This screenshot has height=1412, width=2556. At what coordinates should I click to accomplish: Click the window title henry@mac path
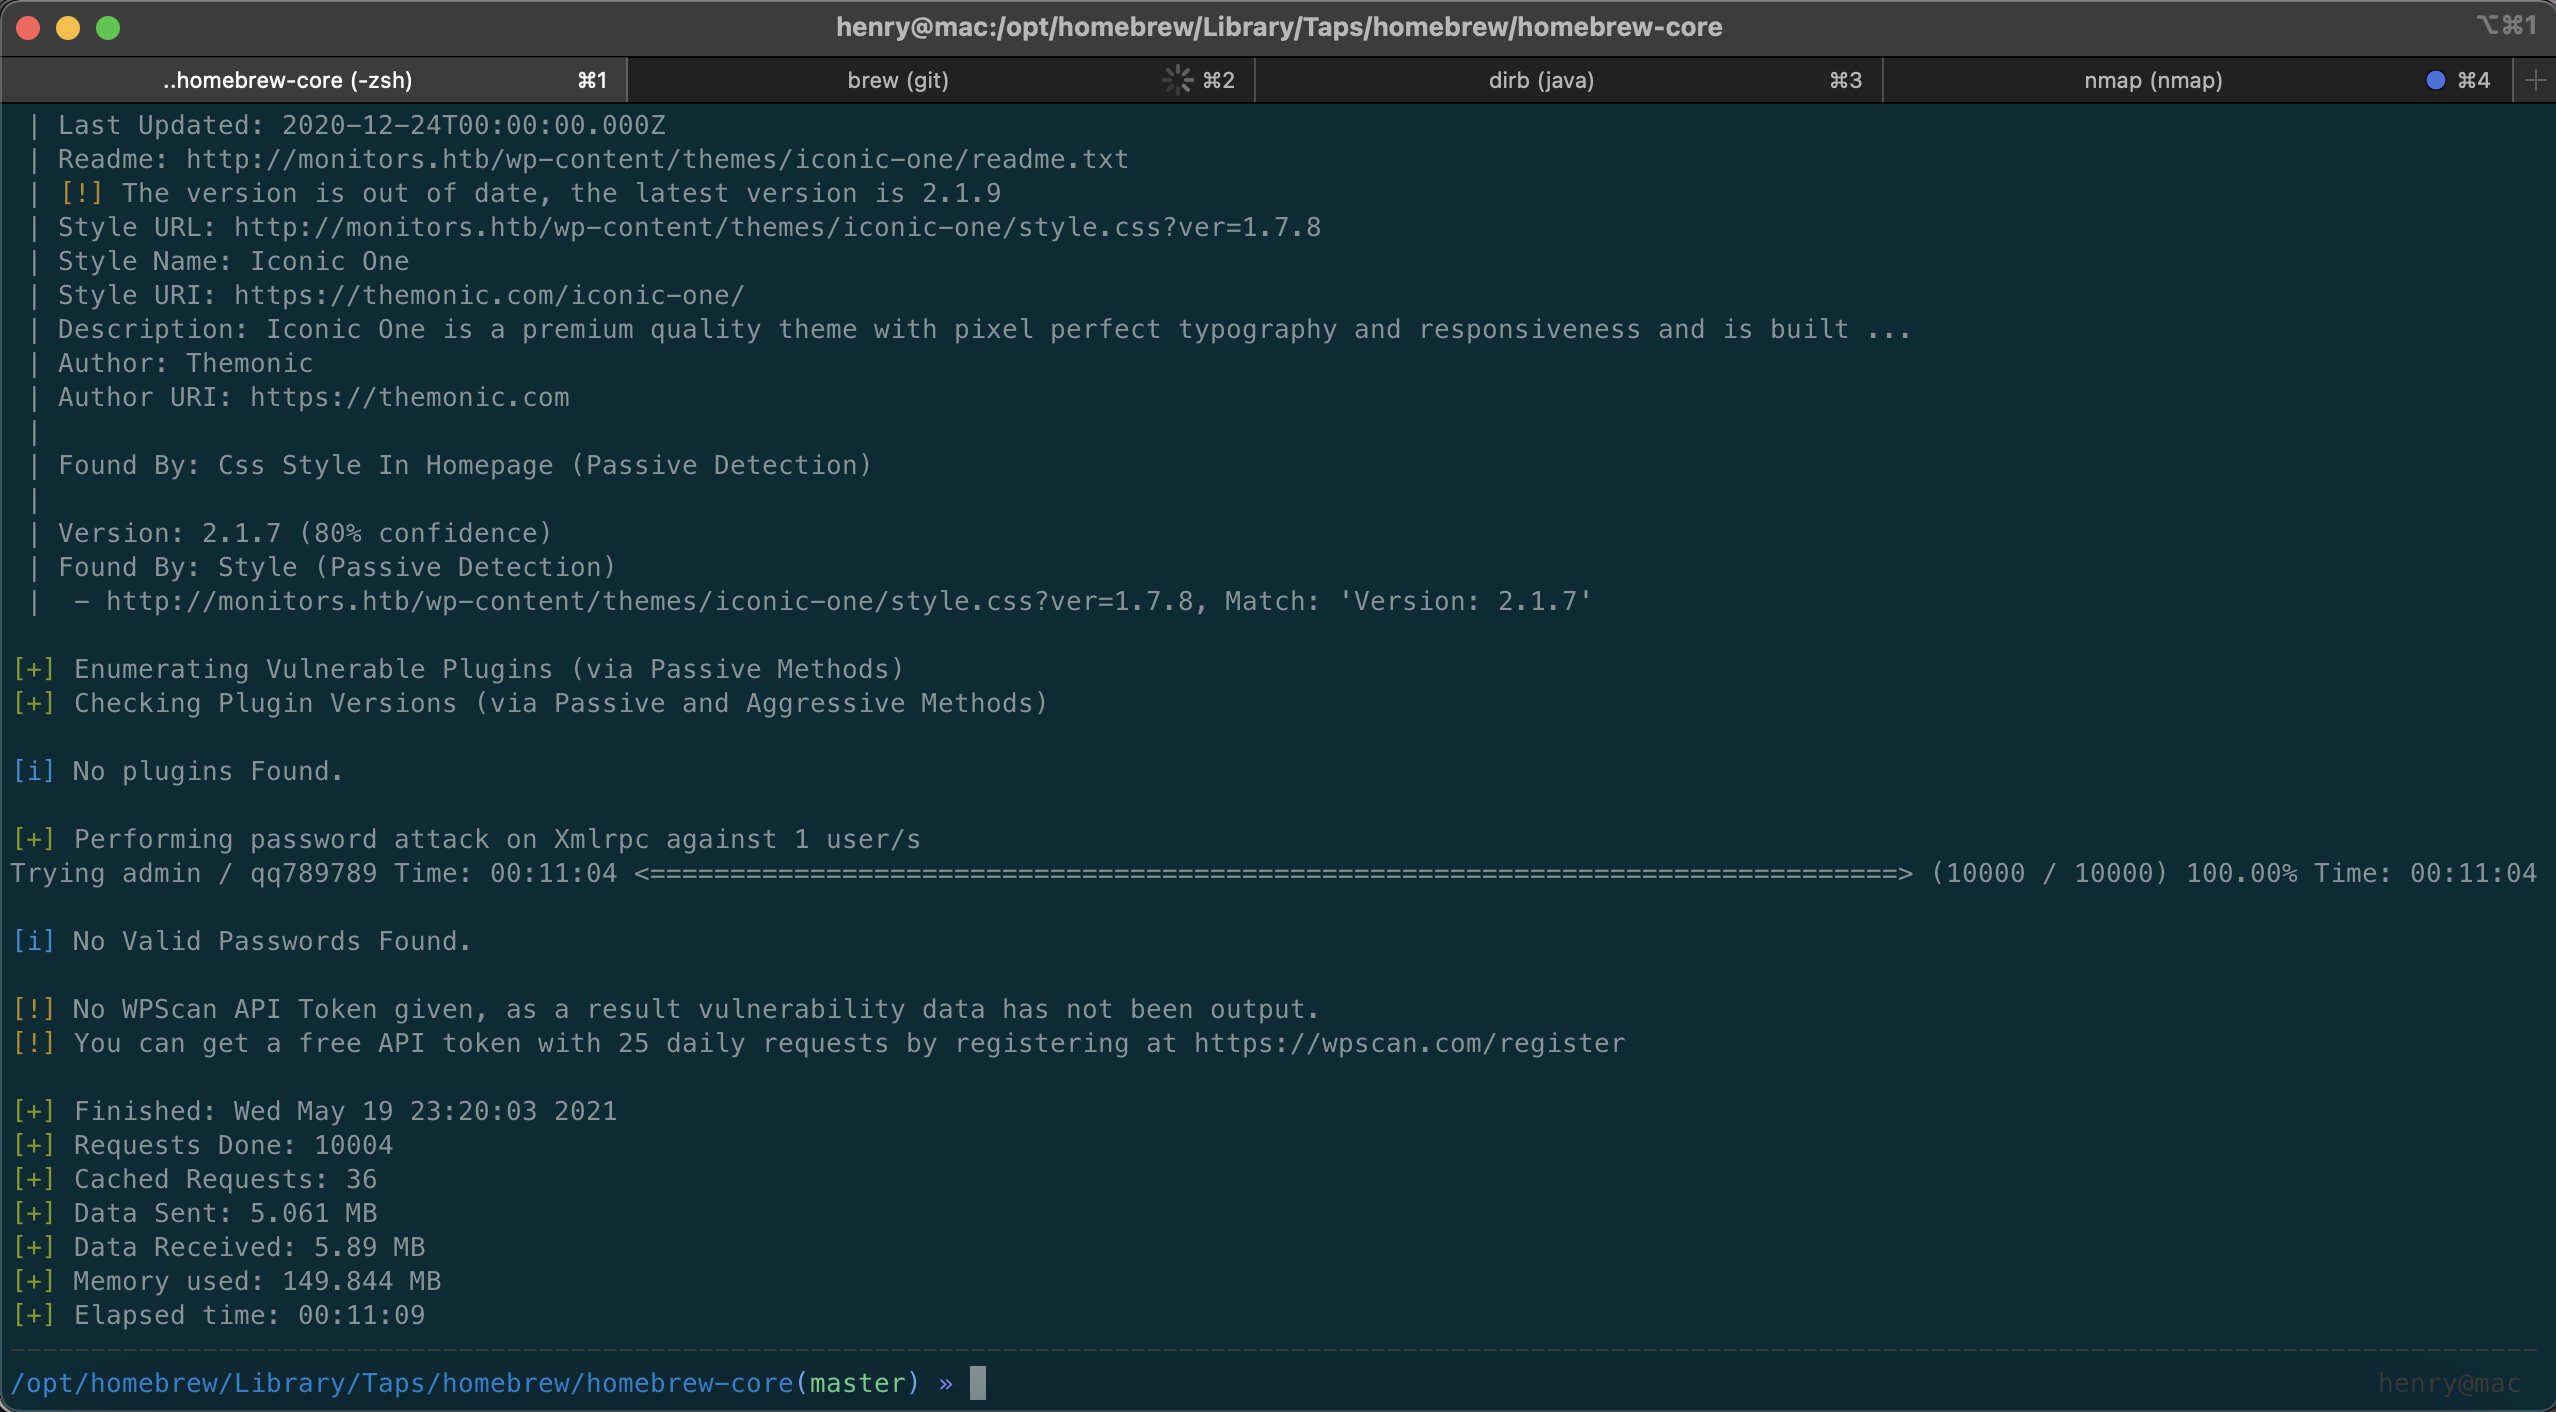coord(1279,27)
